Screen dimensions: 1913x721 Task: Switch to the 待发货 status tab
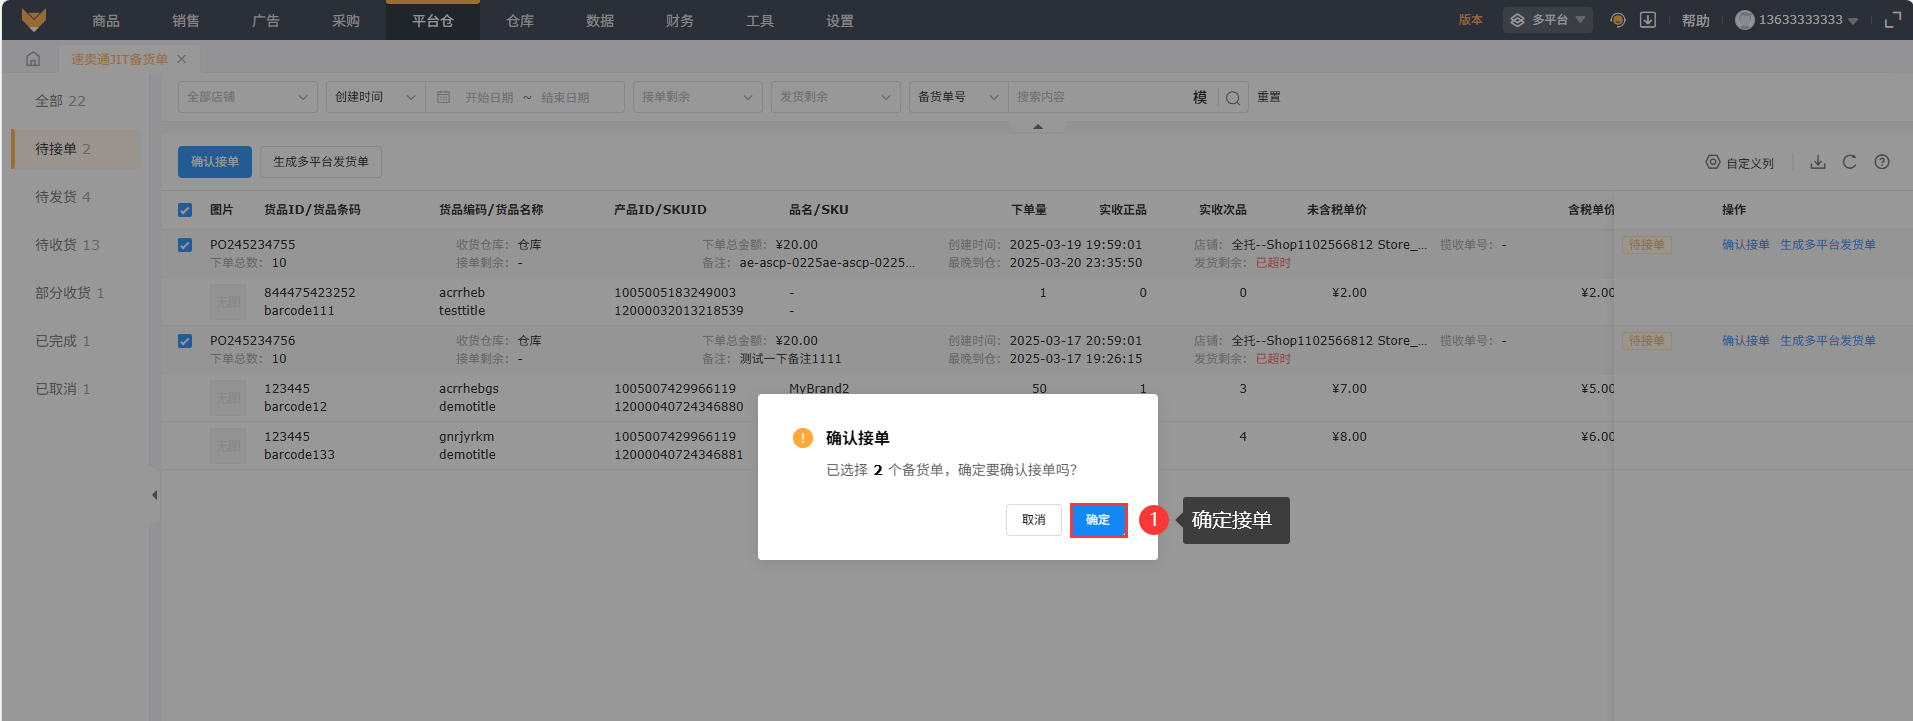pos(63,197)
